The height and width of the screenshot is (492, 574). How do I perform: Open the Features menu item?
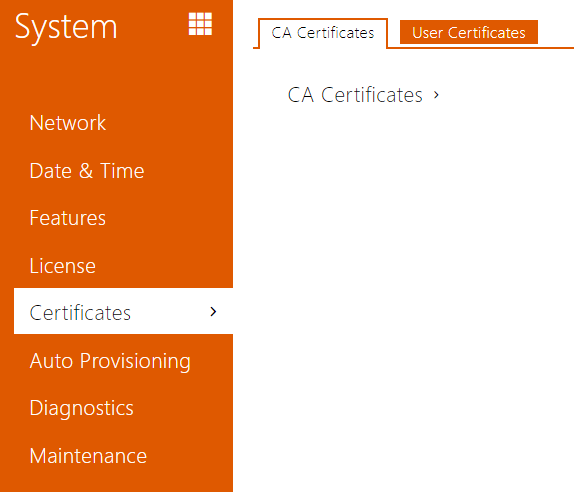[67, 218]
